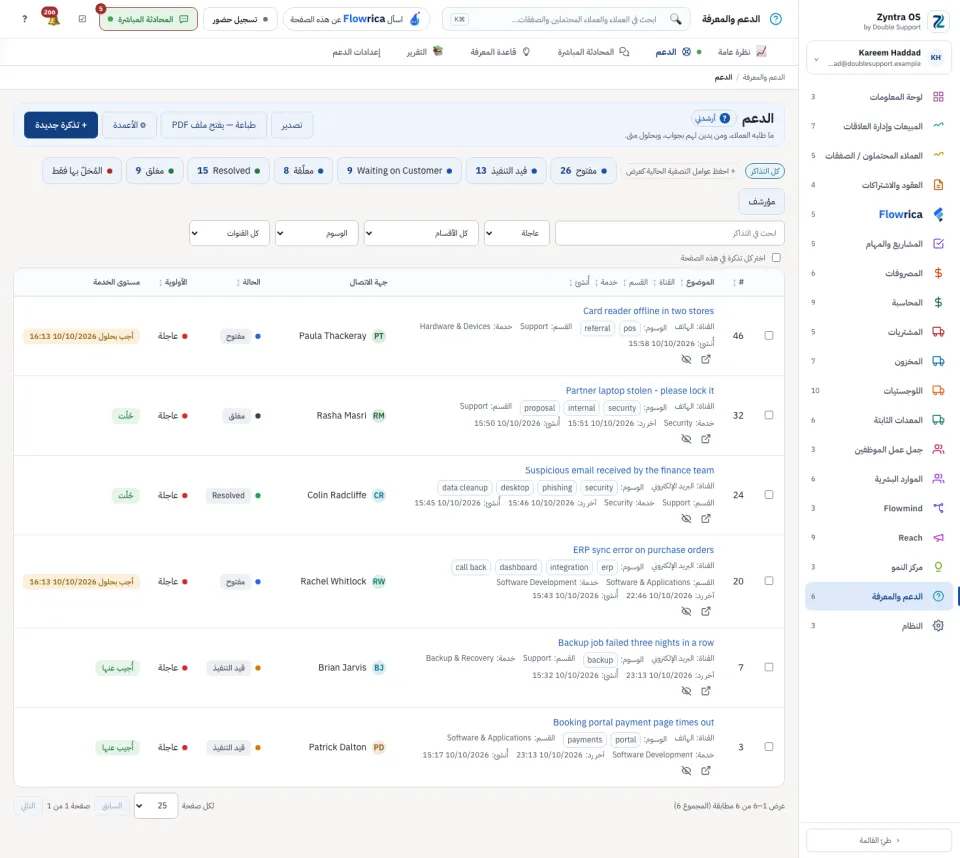
Task: Click the global search field in top bar
Action: 566,19
